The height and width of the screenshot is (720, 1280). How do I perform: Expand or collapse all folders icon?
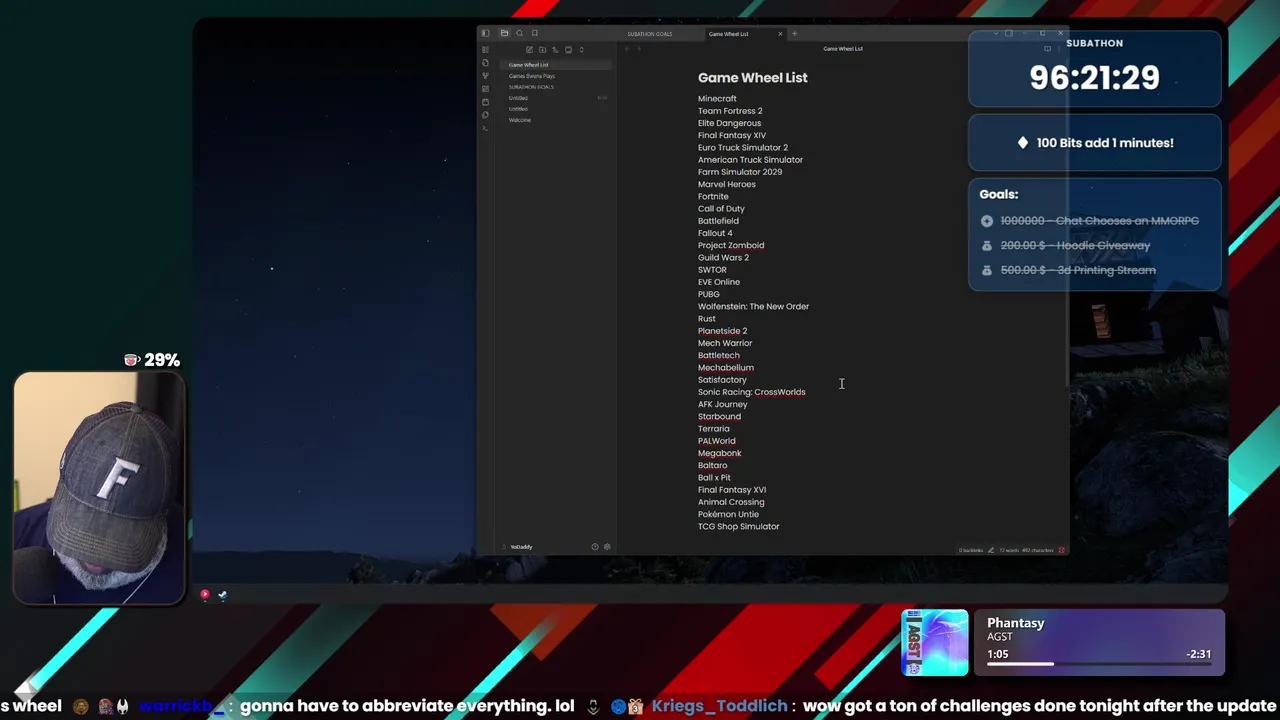pyautogui.click(x=581, y=50)
